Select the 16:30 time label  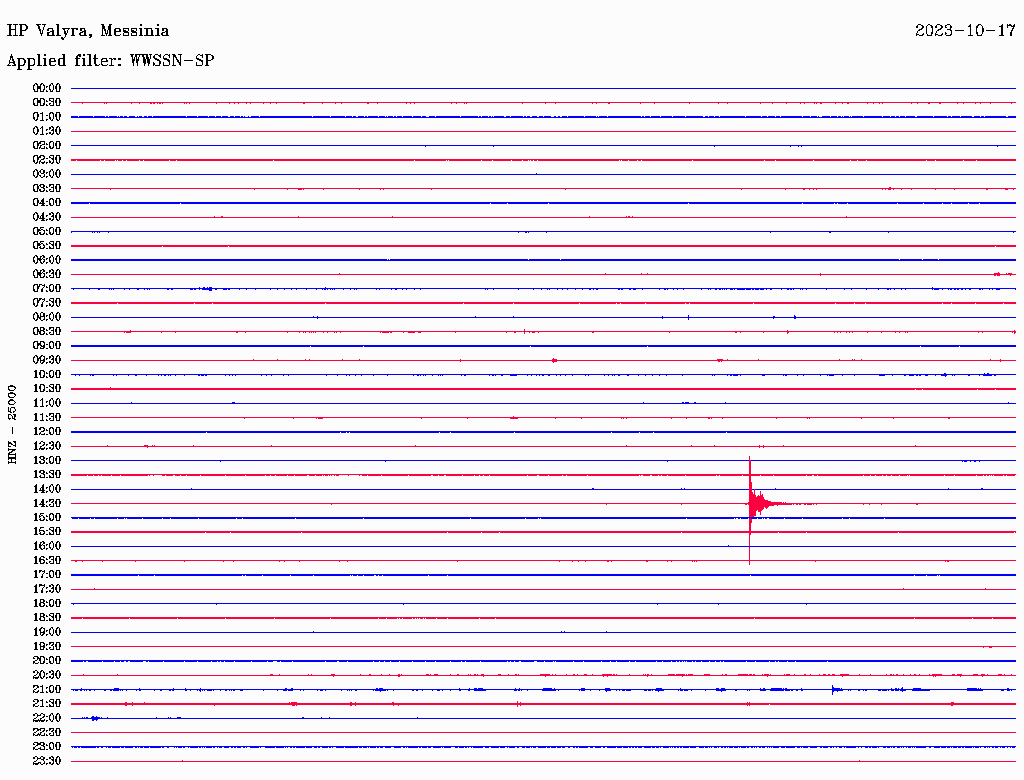[x=47, y=561]
